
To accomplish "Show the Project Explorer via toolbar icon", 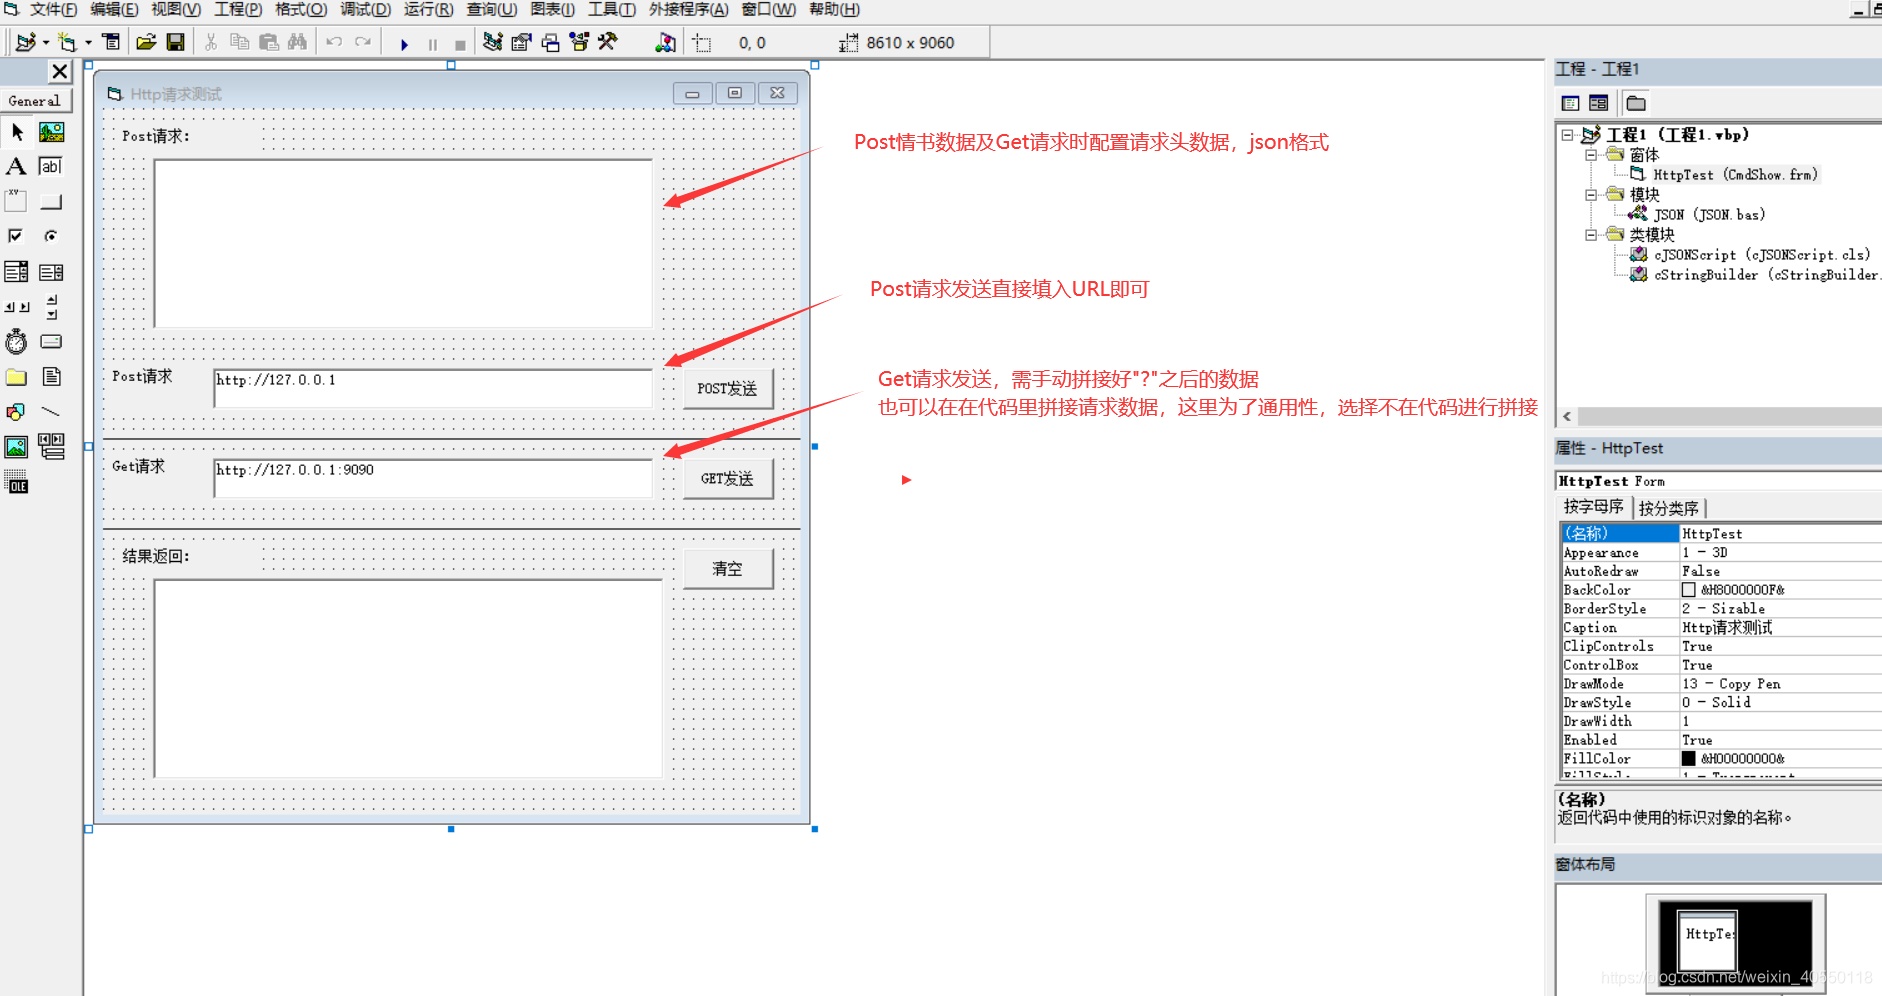I will click(492, 43).
